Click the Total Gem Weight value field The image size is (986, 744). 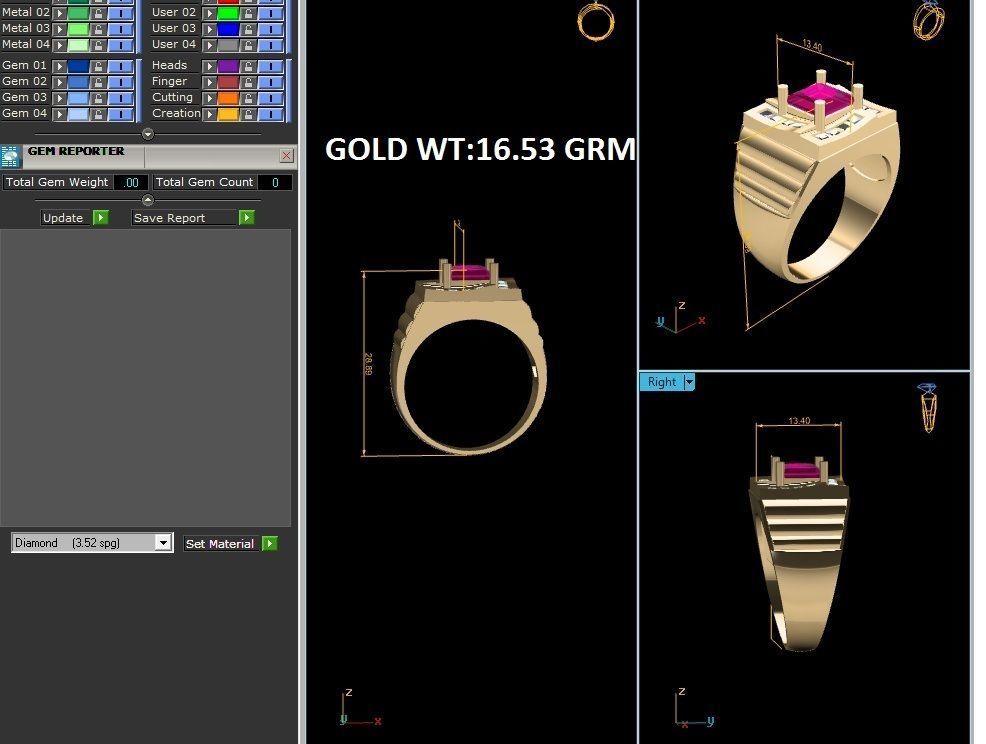[131, 182]
